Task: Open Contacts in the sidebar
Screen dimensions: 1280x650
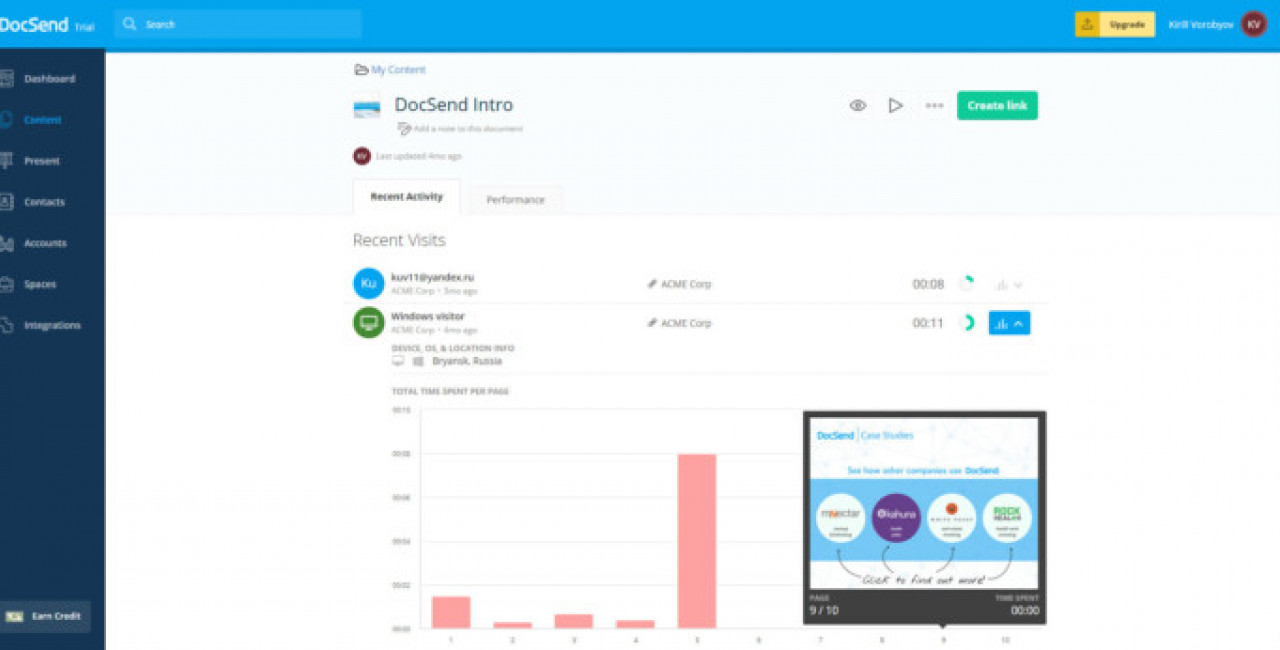Action: click(44, 201)
